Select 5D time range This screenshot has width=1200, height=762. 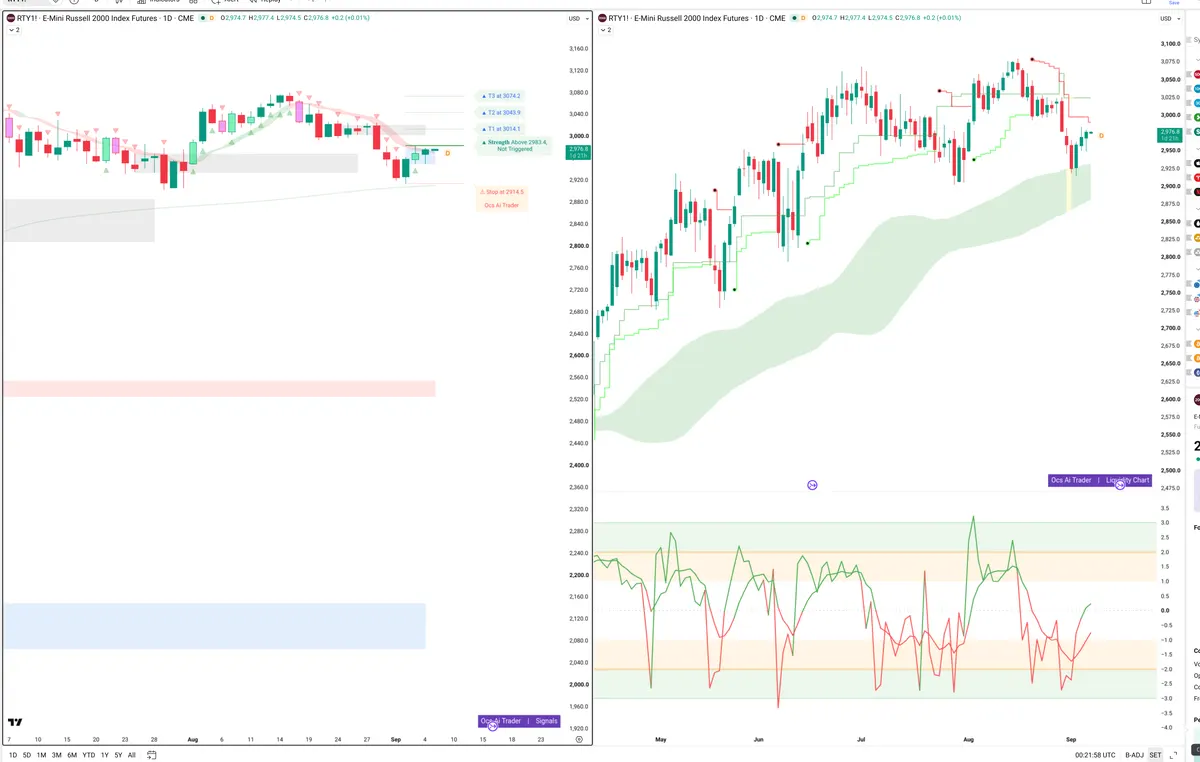(27, 755)
